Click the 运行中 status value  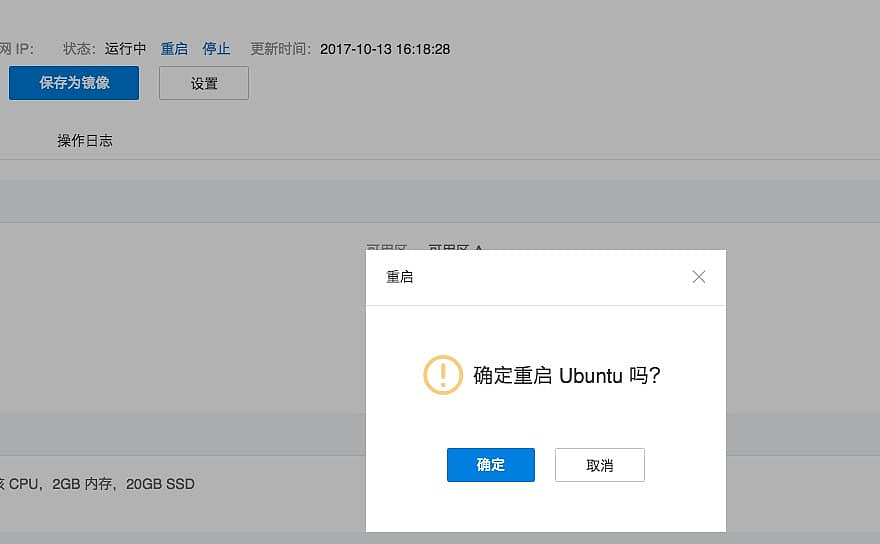pyautogui.click(x=126, y=49)
